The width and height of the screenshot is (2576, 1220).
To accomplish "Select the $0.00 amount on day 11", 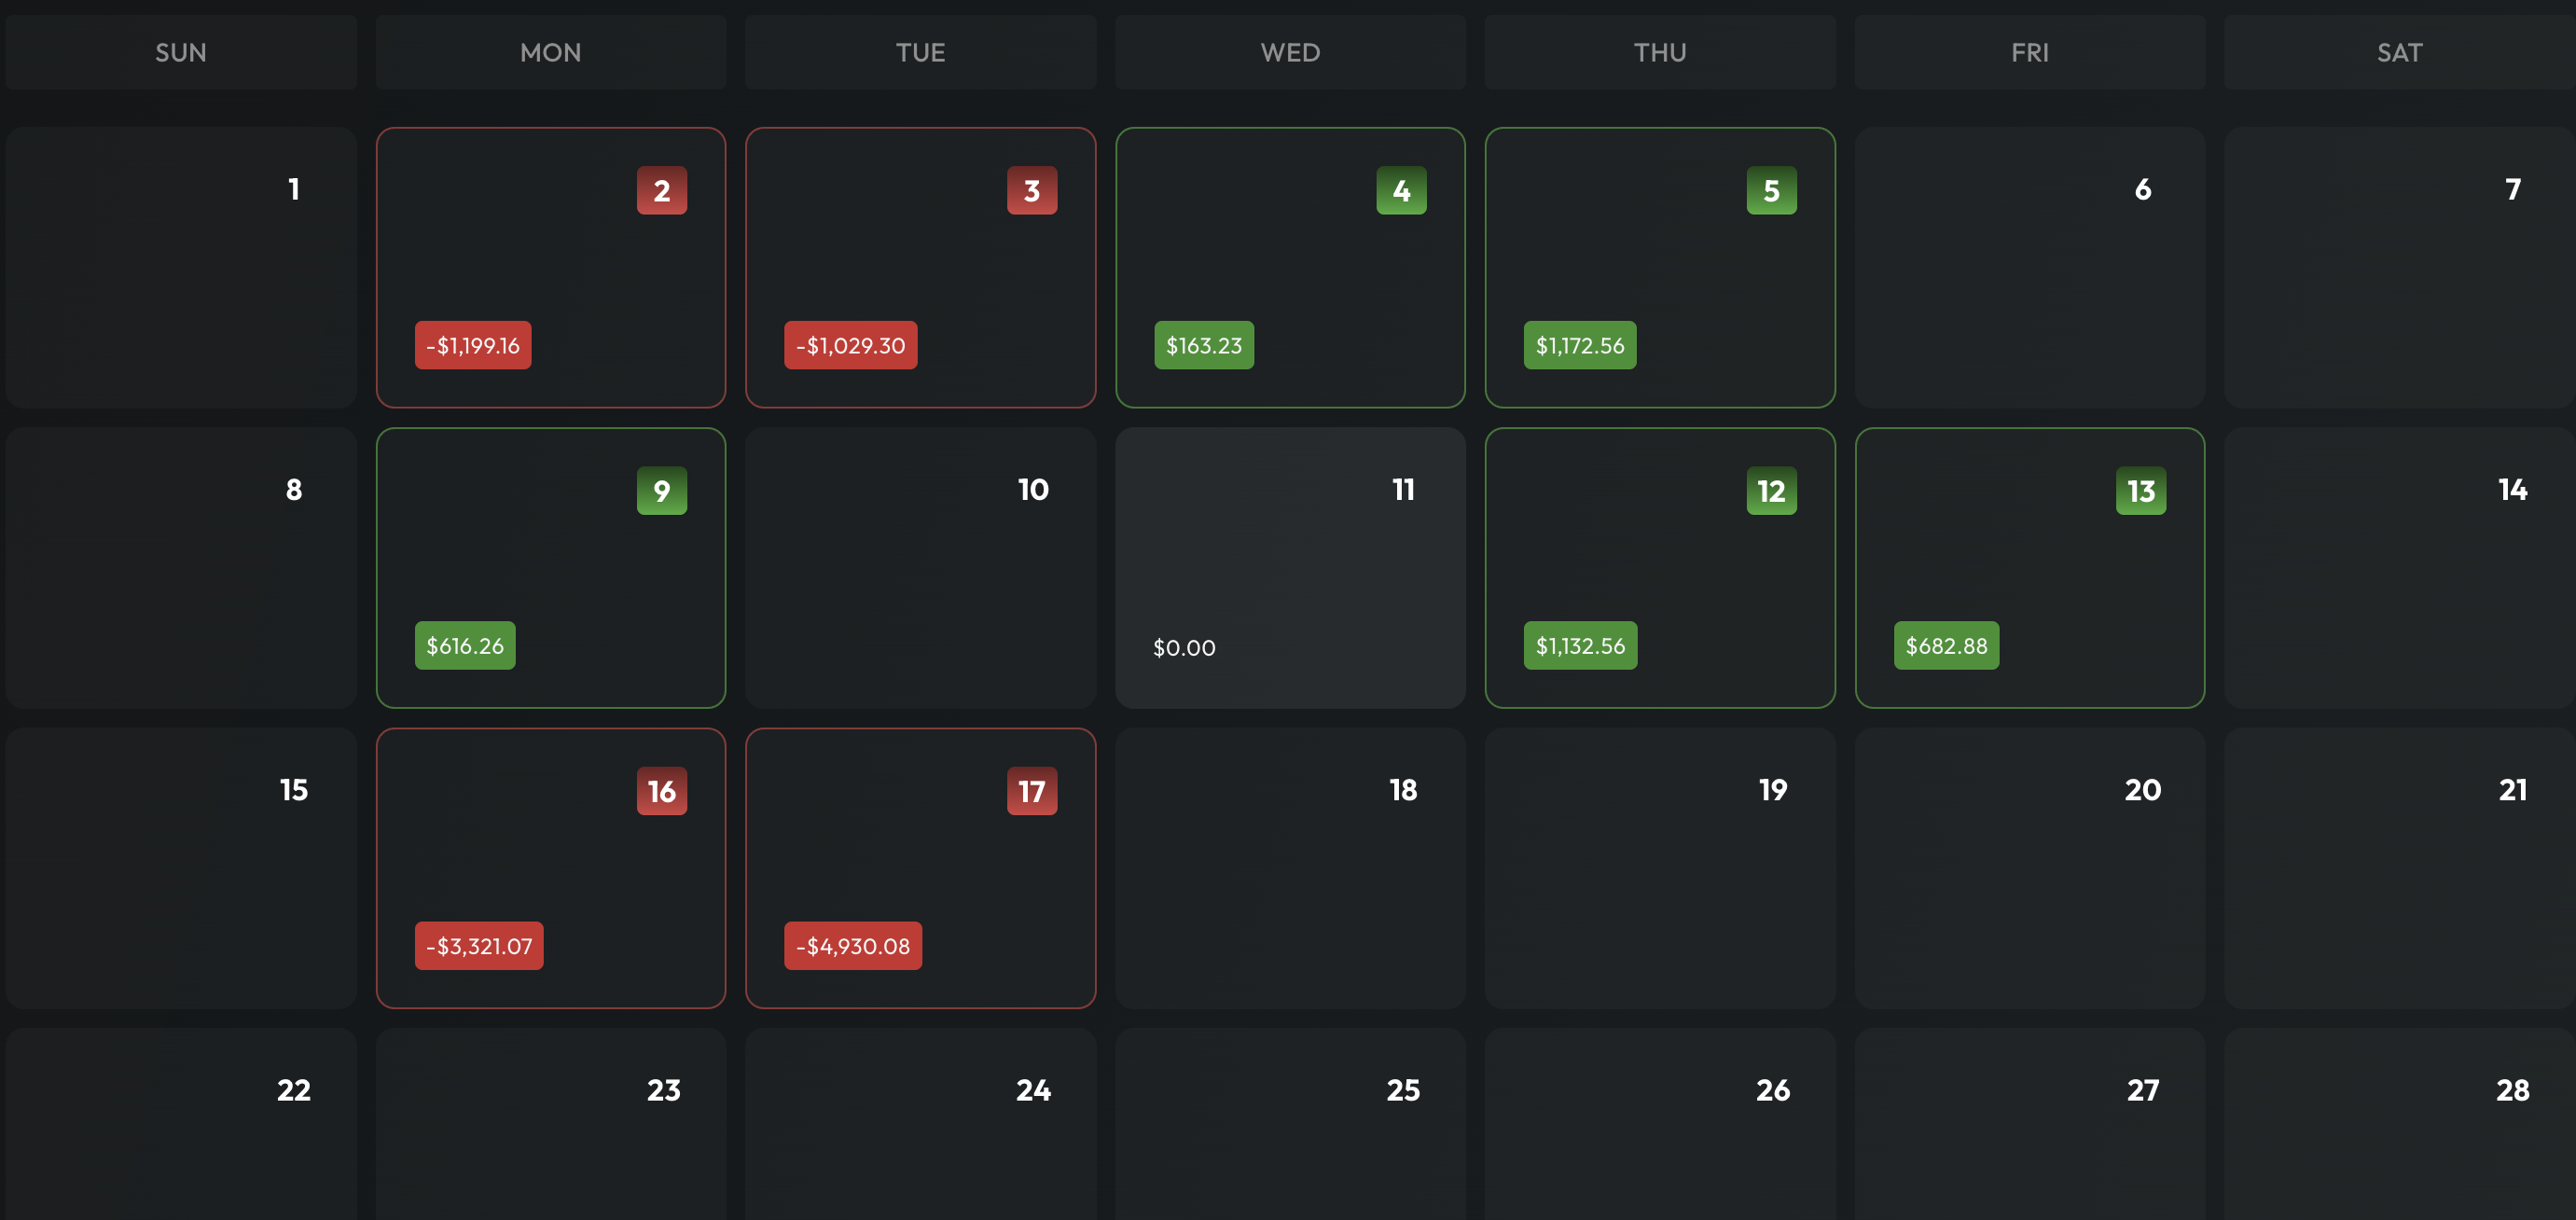I will click(1184, 648).
